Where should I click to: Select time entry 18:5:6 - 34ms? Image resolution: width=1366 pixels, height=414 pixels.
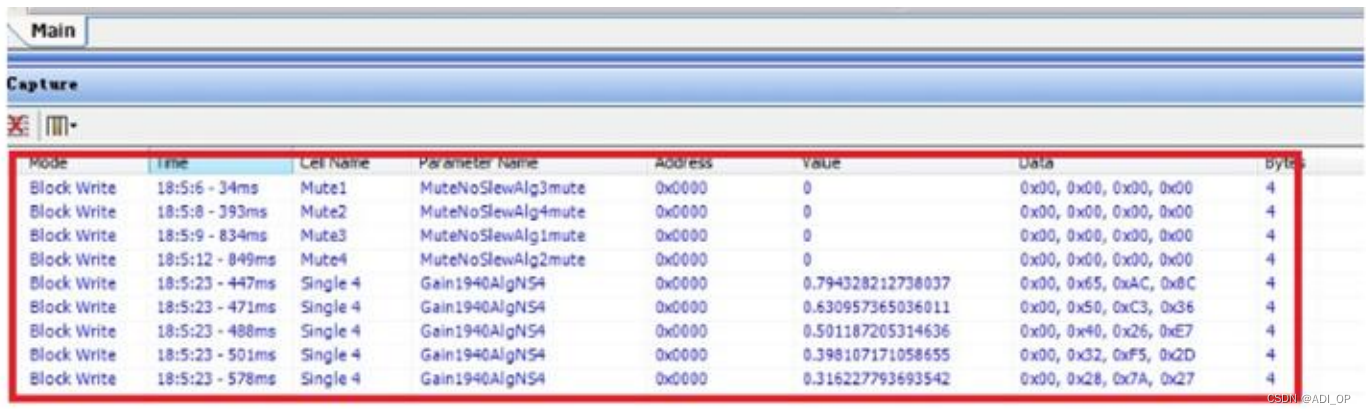click(x=208, y=188)
